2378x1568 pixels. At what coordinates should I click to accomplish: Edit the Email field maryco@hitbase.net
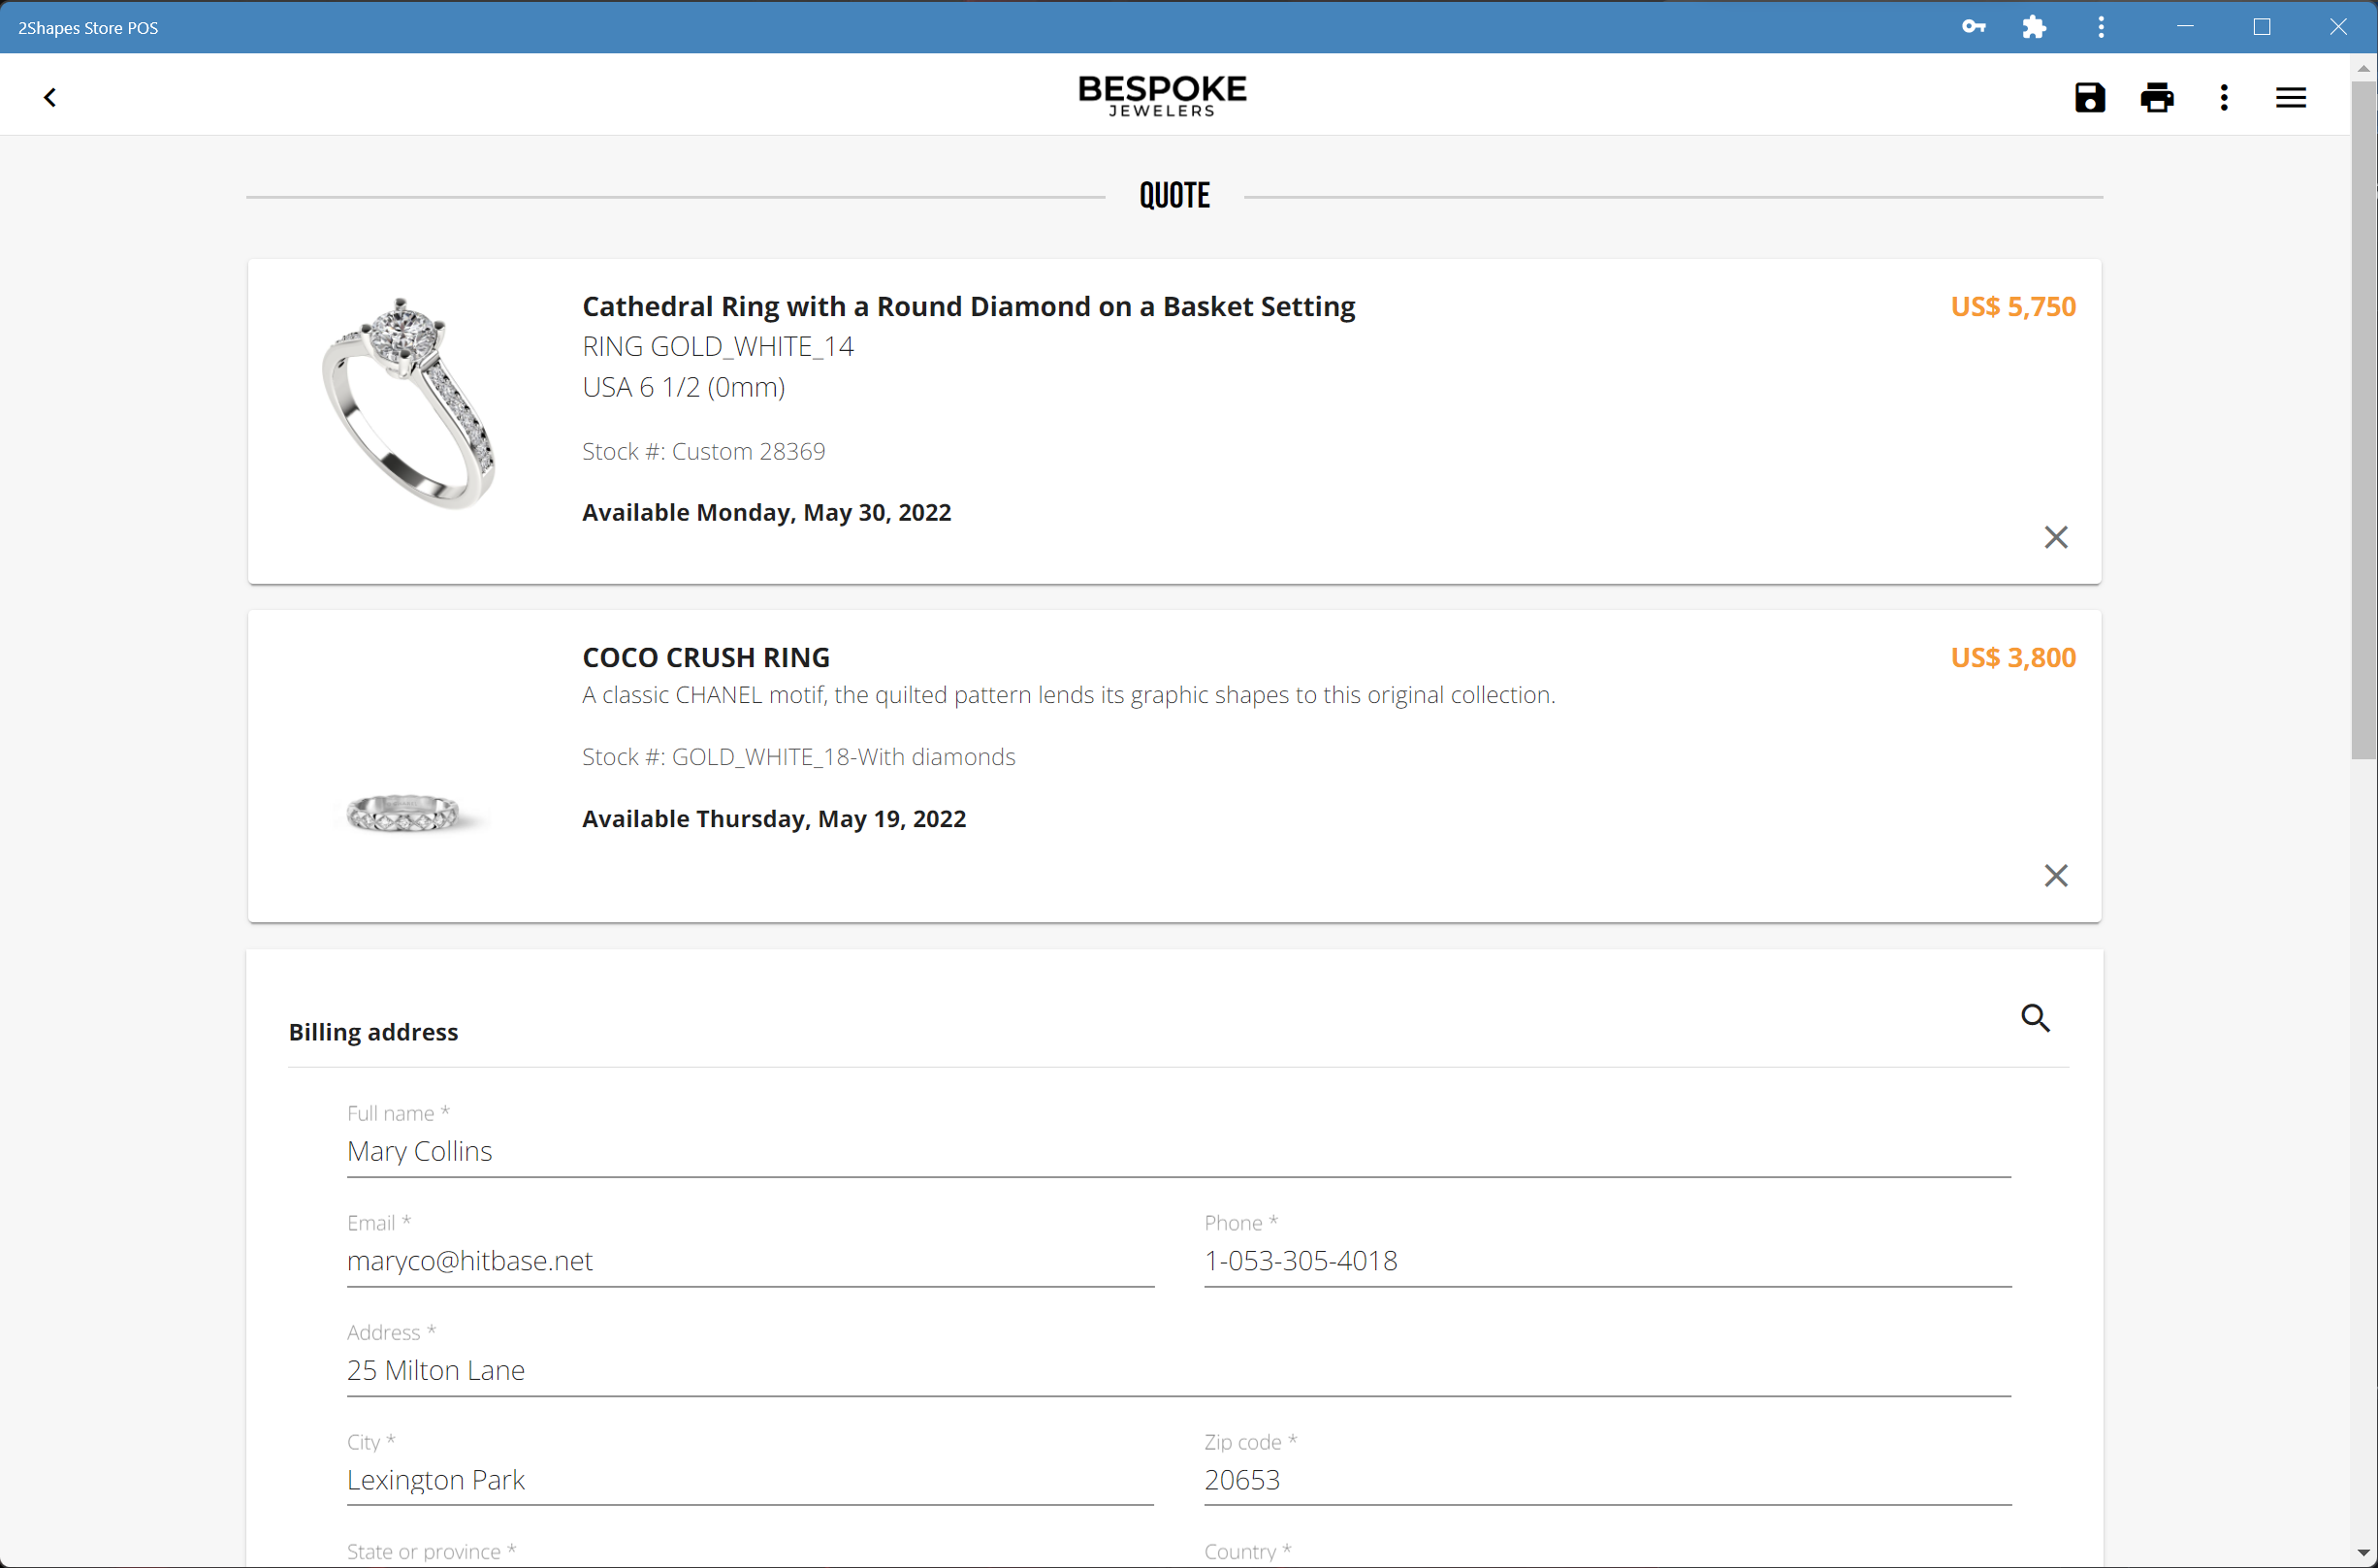pos(750,1261)
